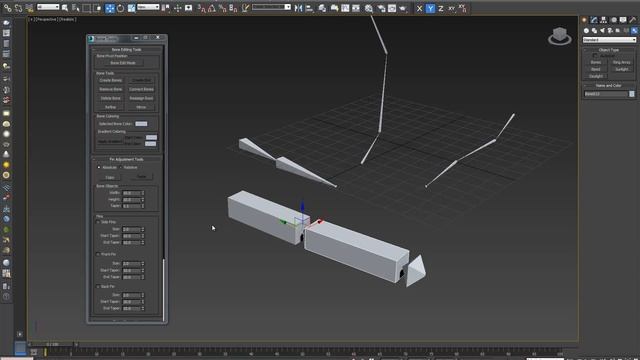640x360 pixels.
Task: Open the Material Editor from toolbar
Action: (x=369, y=8)
